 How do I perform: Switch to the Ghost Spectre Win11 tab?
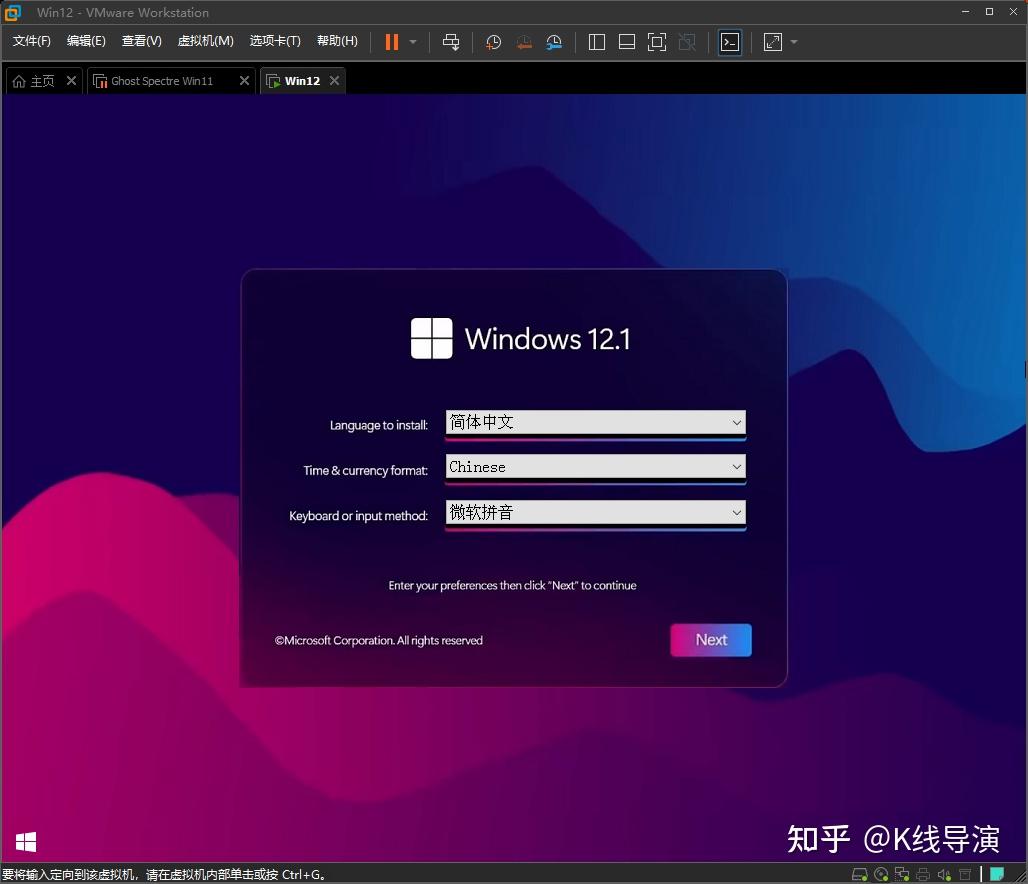tap(163, 80)
